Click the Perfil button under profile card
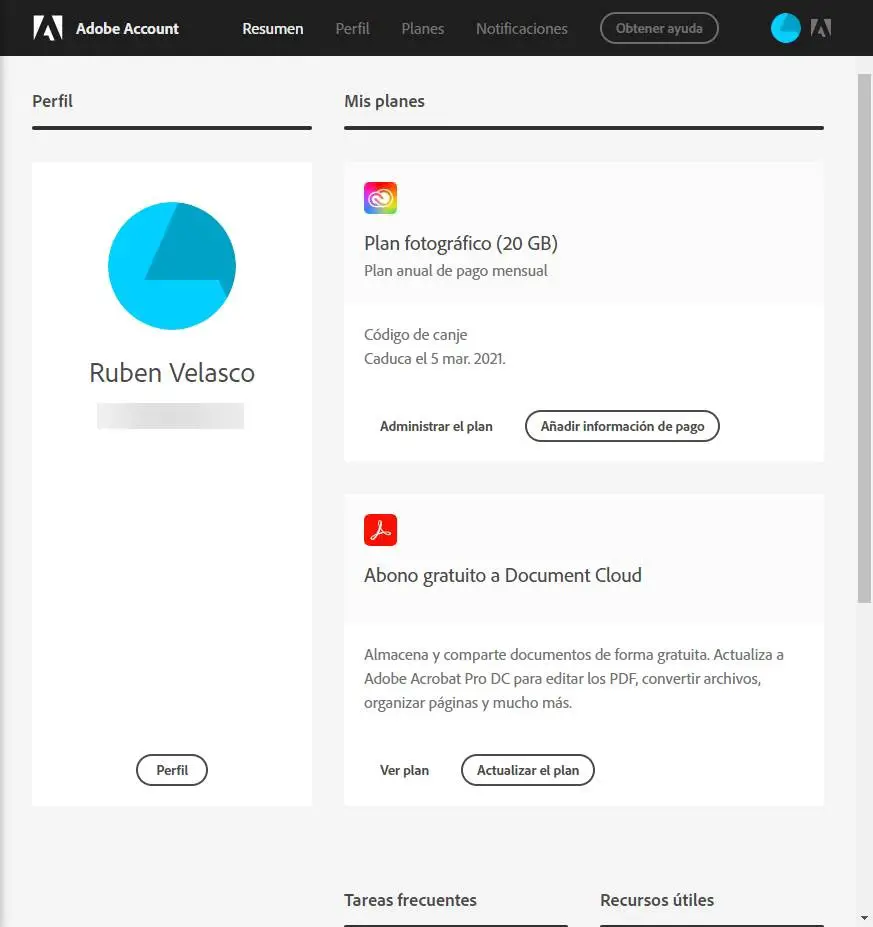The height and width of the screenshot is (927, 873). (x=172, y=770)
